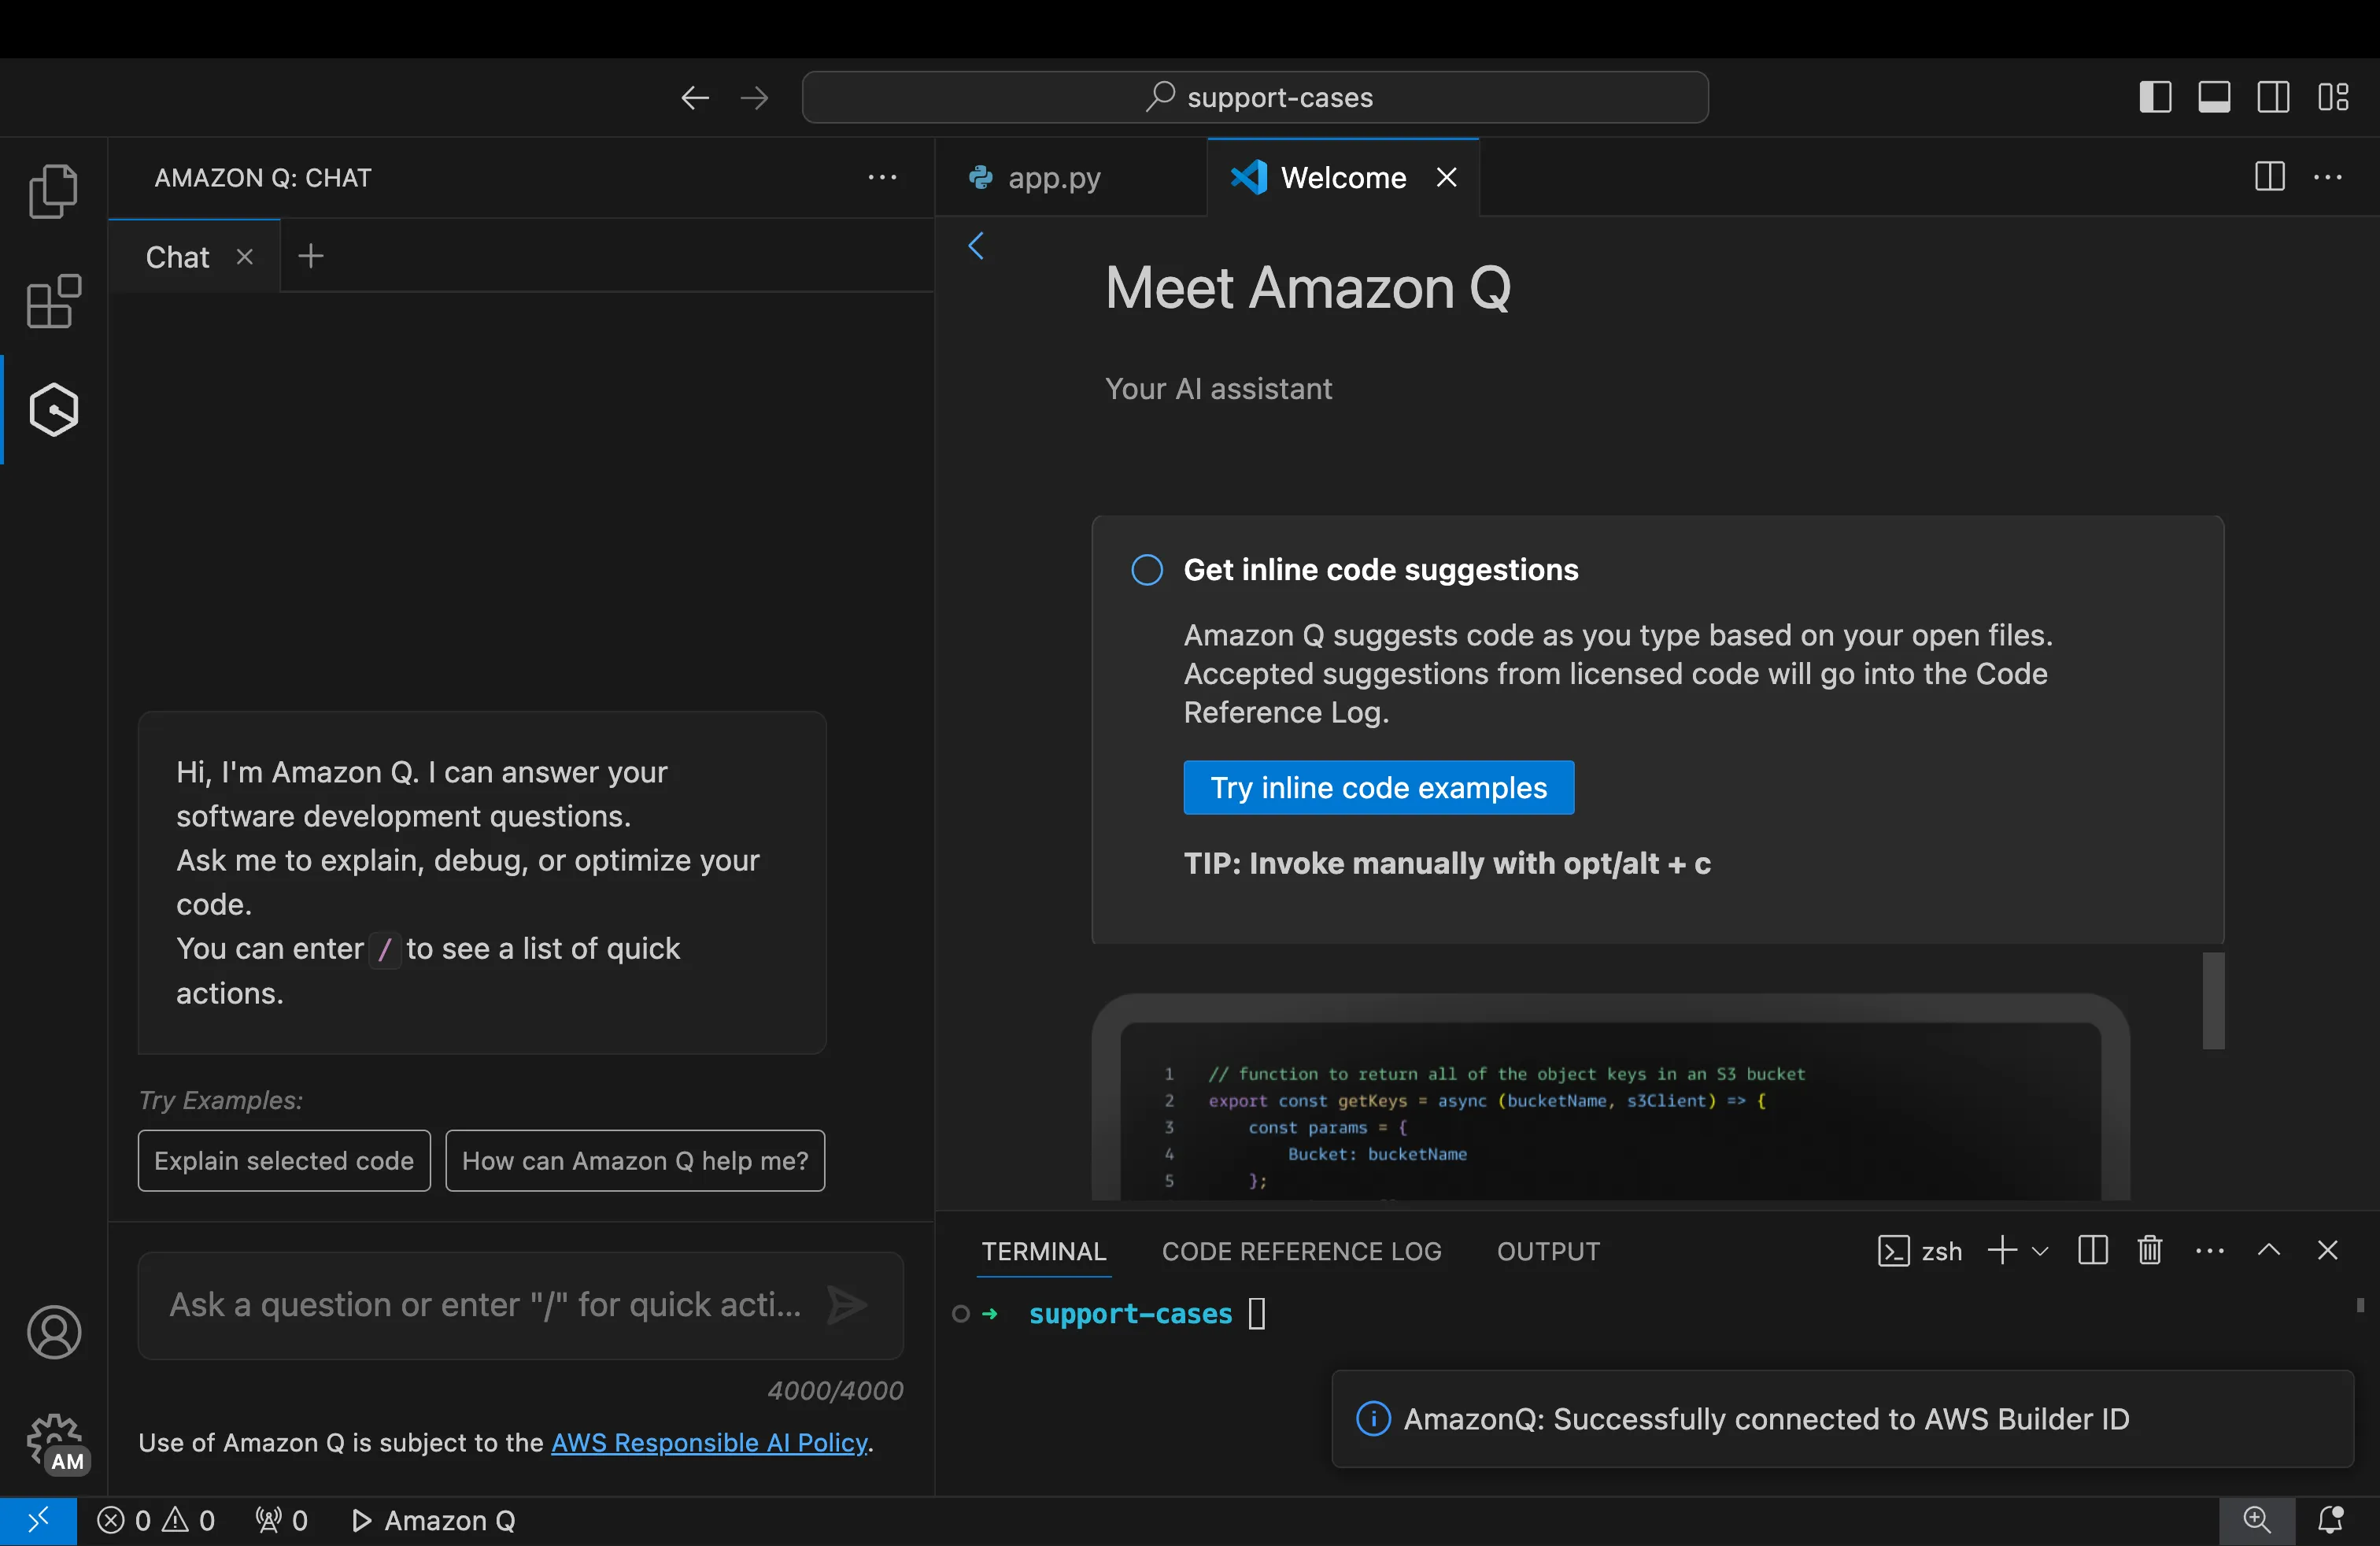
Task: Open the Explorer view in activity bar
Action: (53, 191)
